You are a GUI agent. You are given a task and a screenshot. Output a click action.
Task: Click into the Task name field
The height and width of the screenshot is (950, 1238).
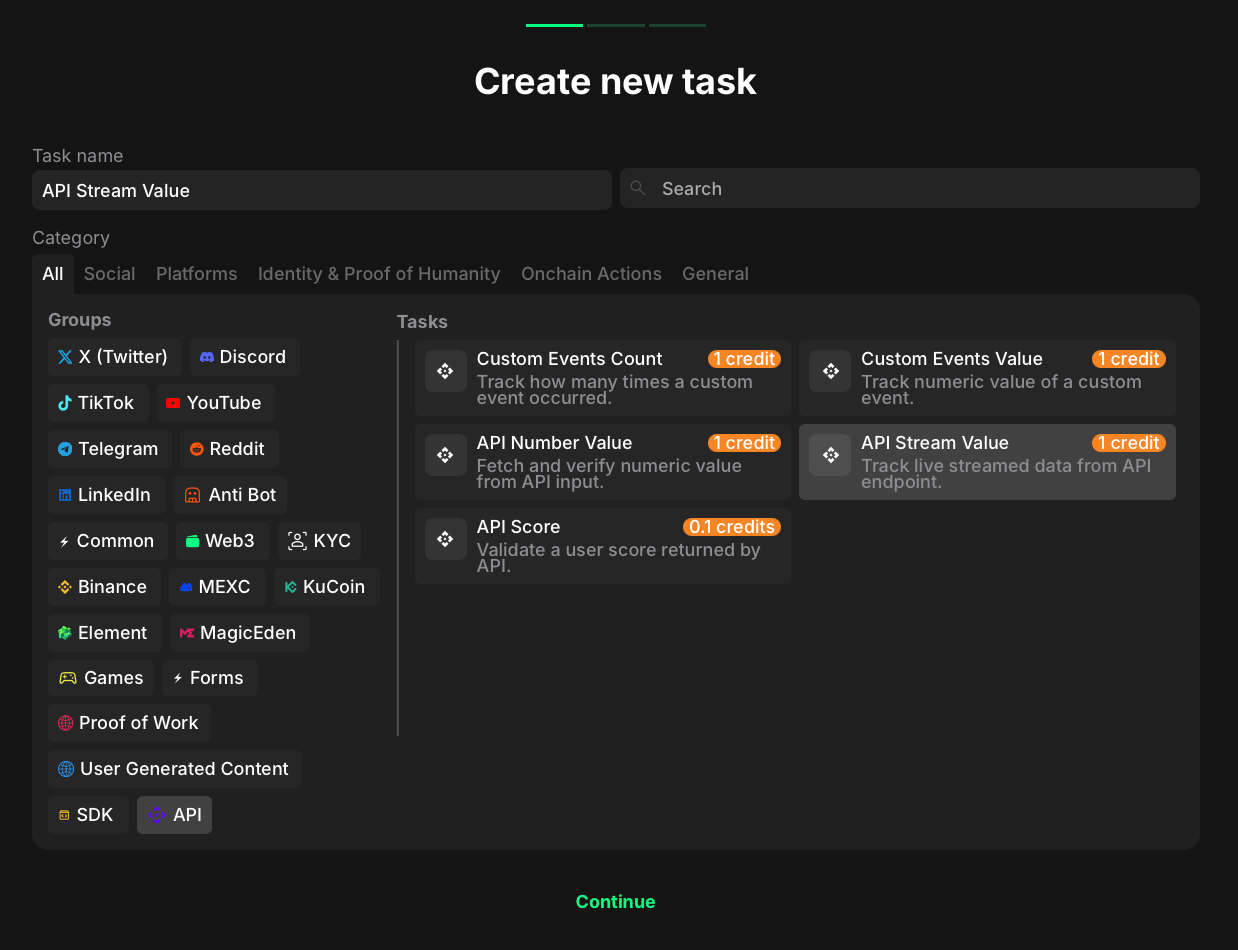coord(322,190)
